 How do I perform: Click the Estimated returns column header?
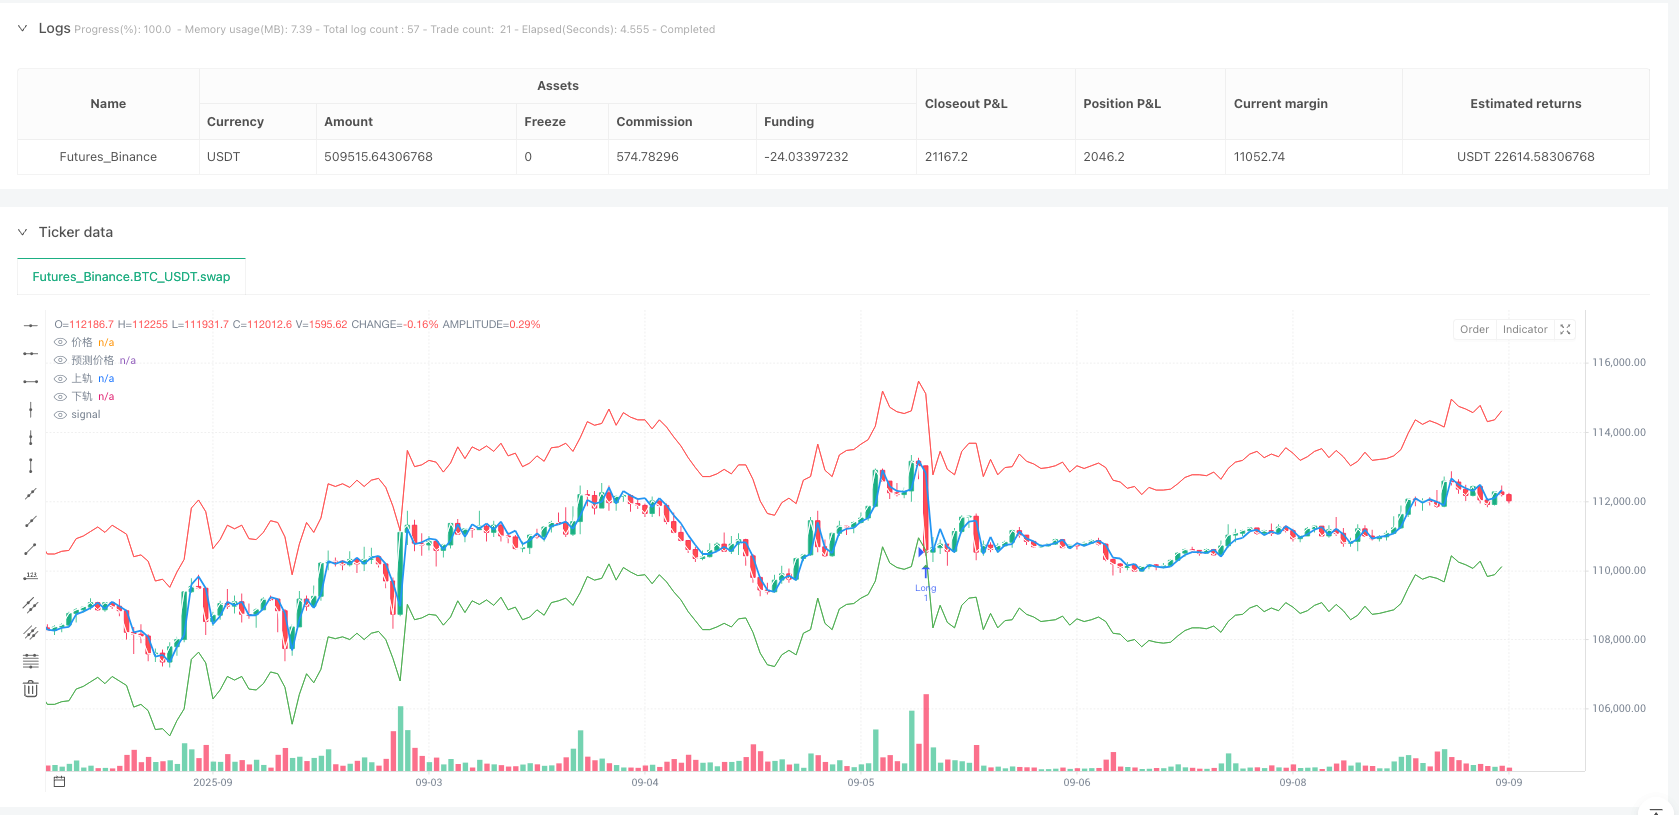coord(1525,104)
